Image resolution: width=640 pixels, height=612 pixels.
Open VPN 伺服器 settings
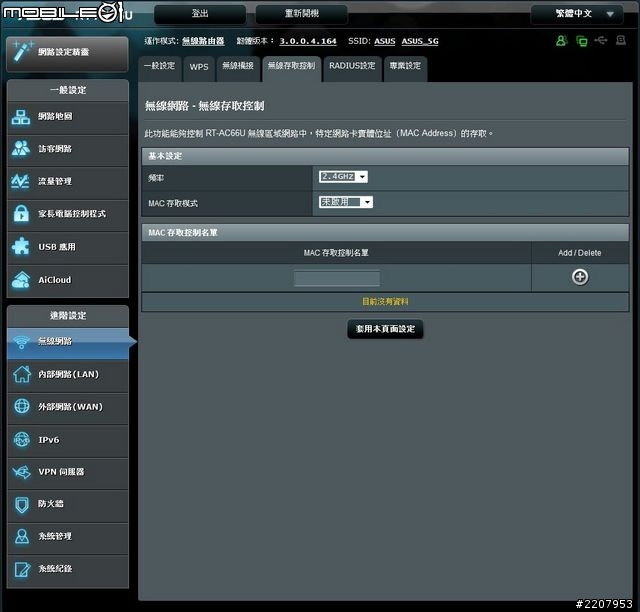67,472
